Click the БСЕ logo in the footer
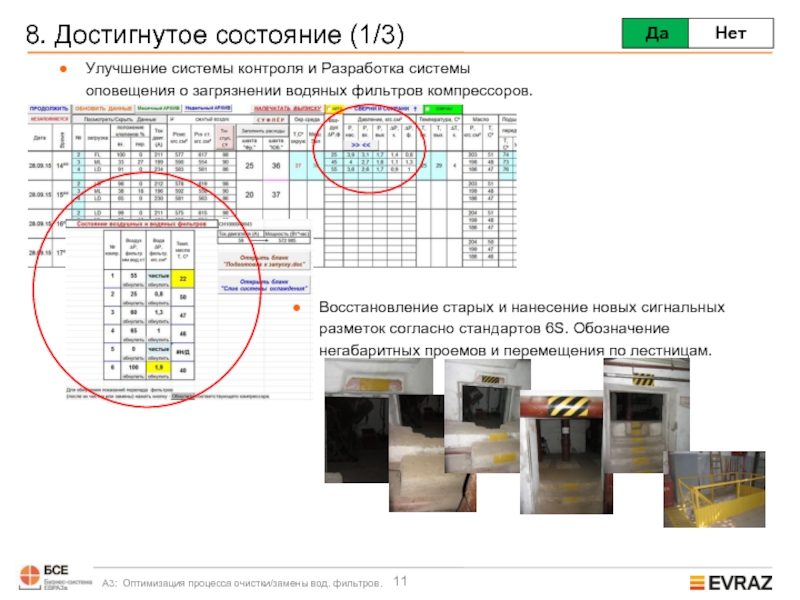 pos(55,578)
